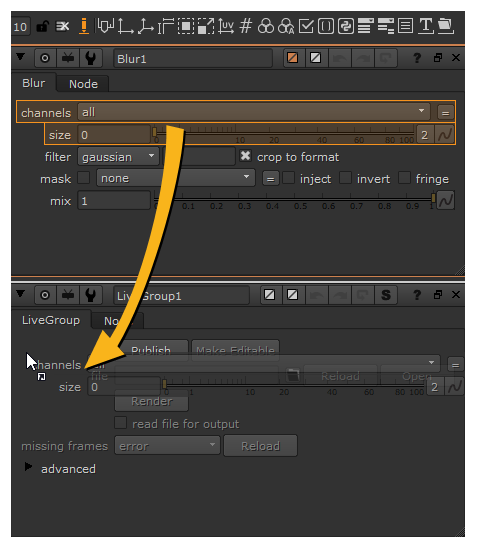Click the lock icon in top toolbar

pos(42,26)
